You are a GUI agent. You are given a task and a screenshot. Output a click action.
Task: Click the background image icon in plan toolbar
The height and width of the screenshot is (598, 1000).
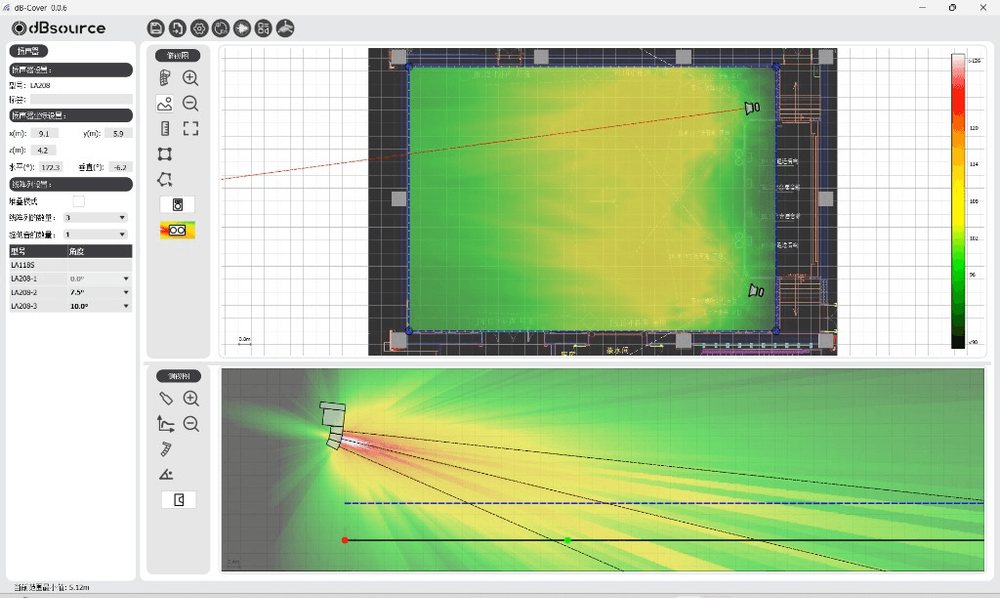pyautogui.click(x=165, y=103)
